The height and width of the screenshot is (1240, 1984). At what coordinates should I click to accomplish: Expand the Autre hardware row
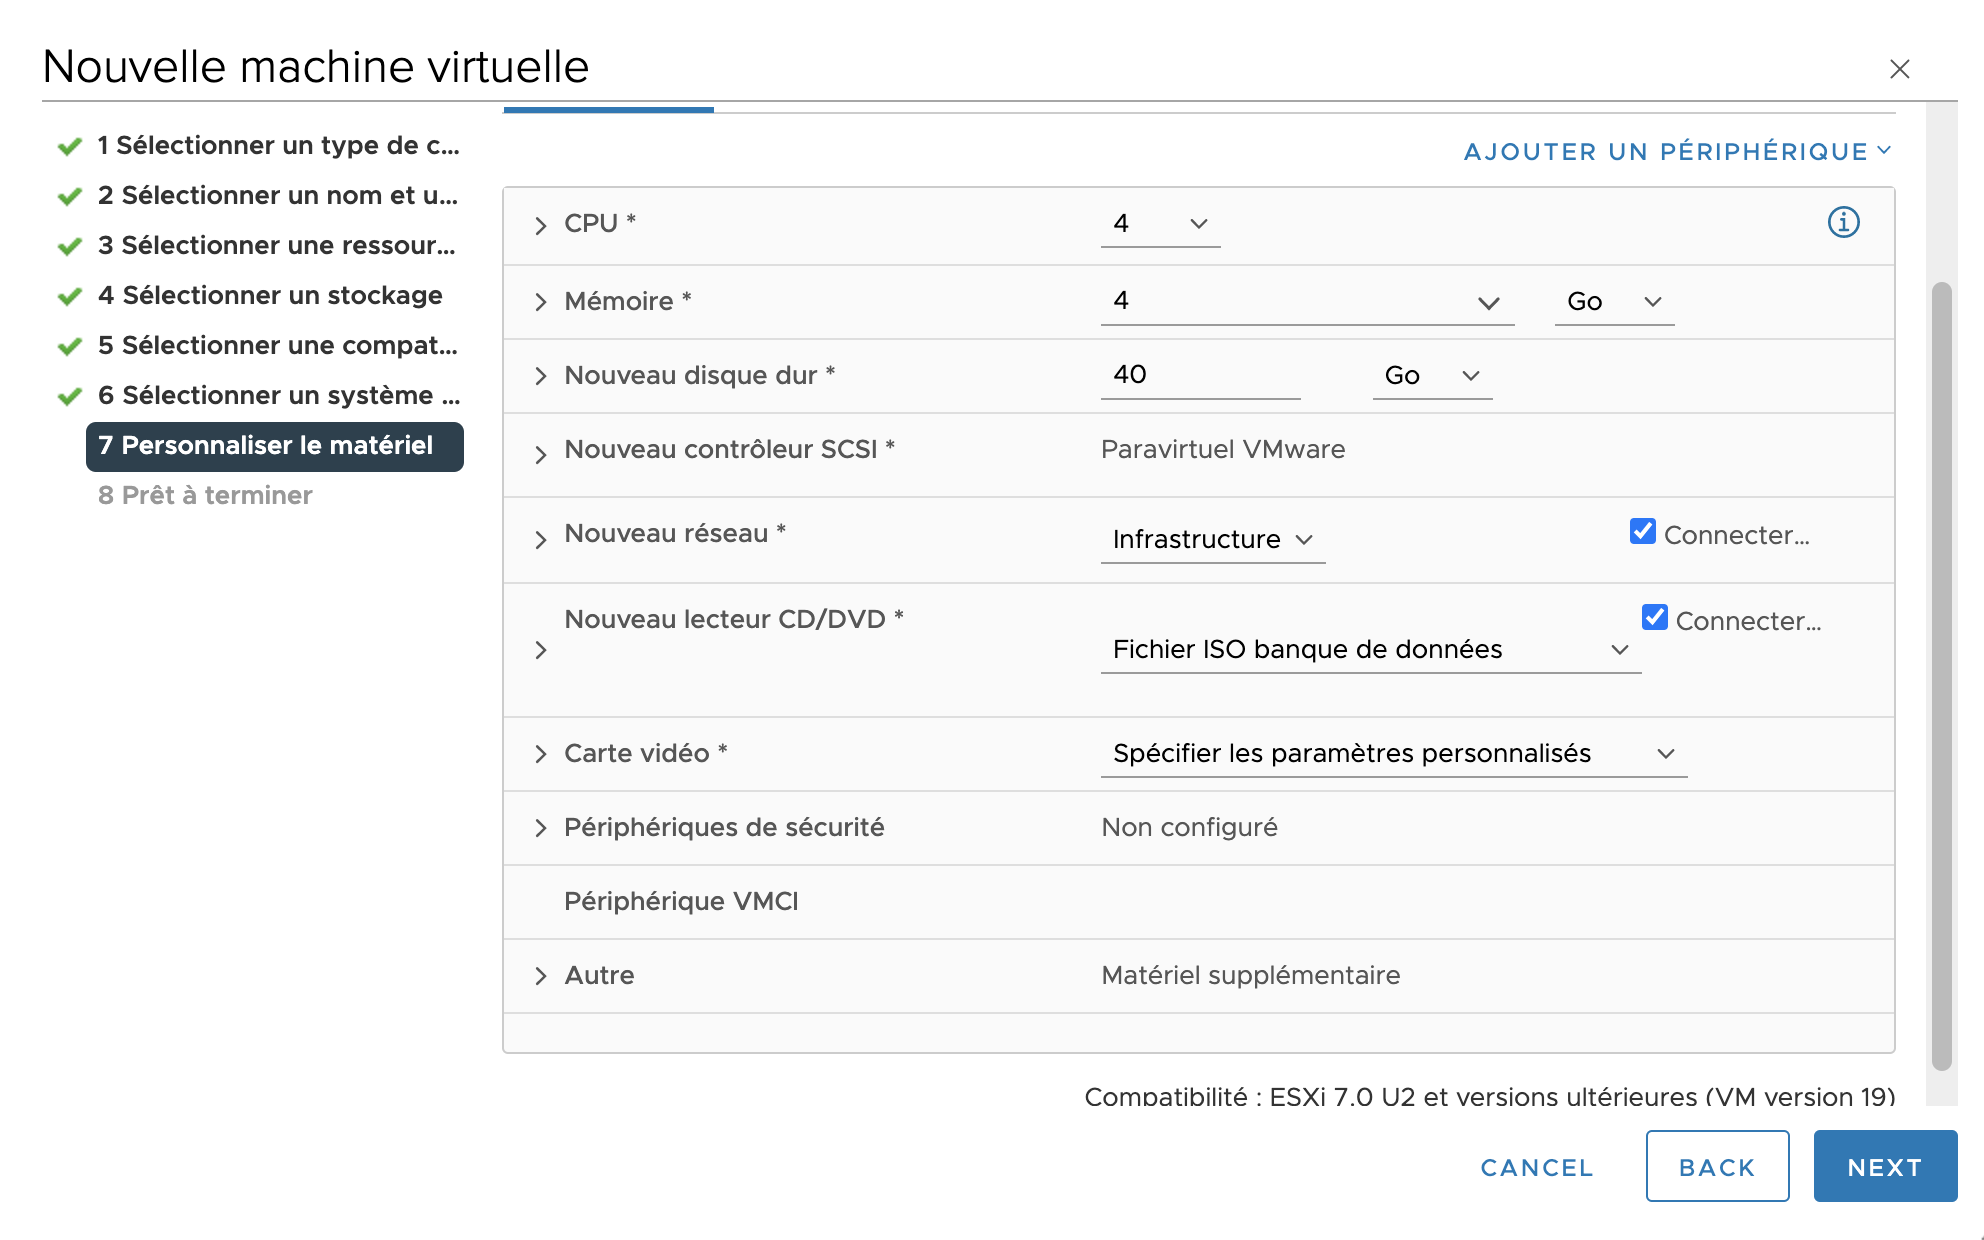[540, 976]
